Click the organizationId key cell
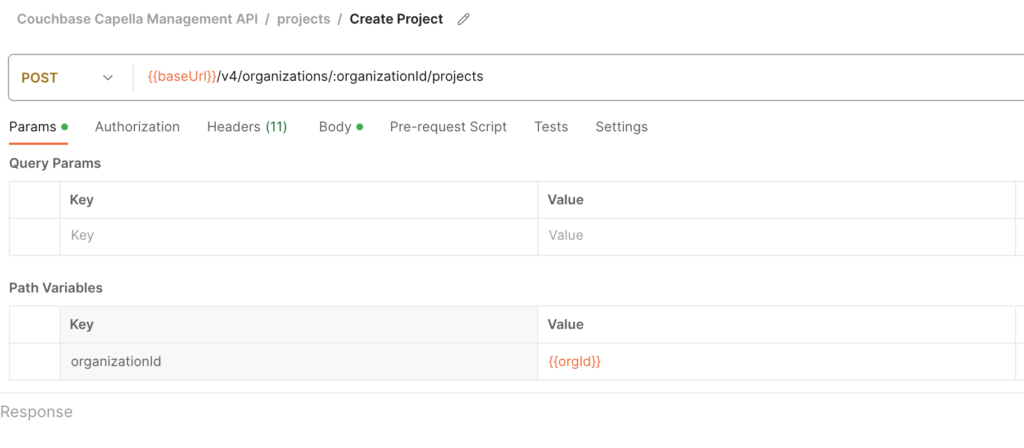 coord(299,361)
